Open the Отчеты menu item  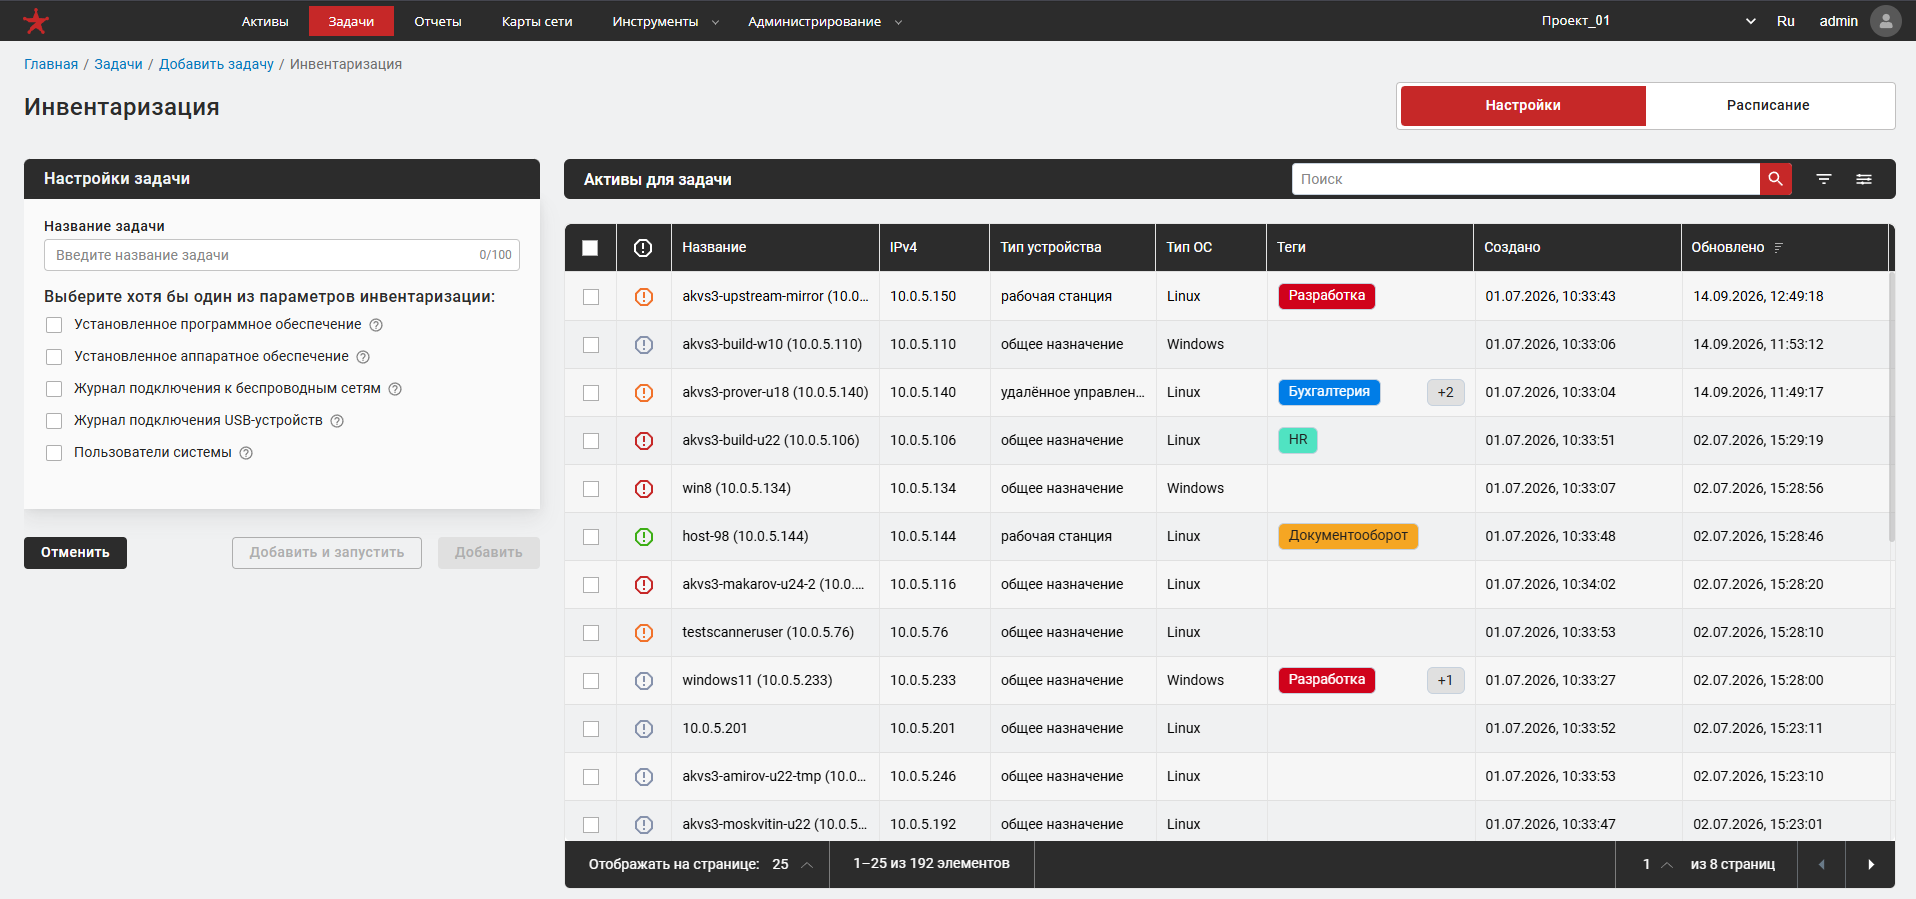438,21
